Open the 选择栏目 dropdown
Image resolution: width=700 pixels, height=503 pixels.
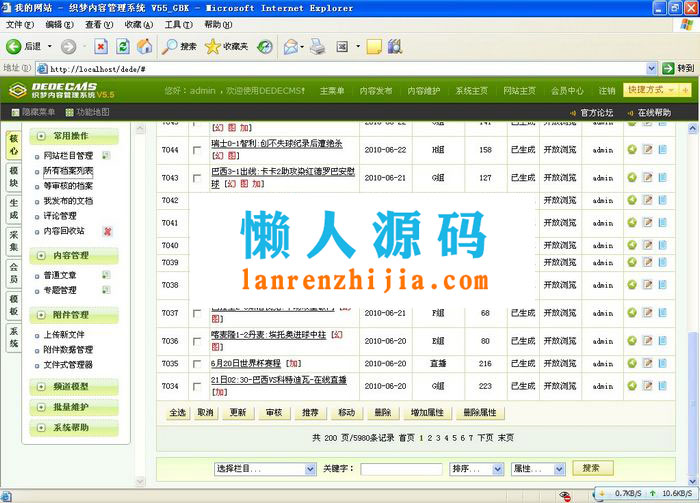coord(262,468)
